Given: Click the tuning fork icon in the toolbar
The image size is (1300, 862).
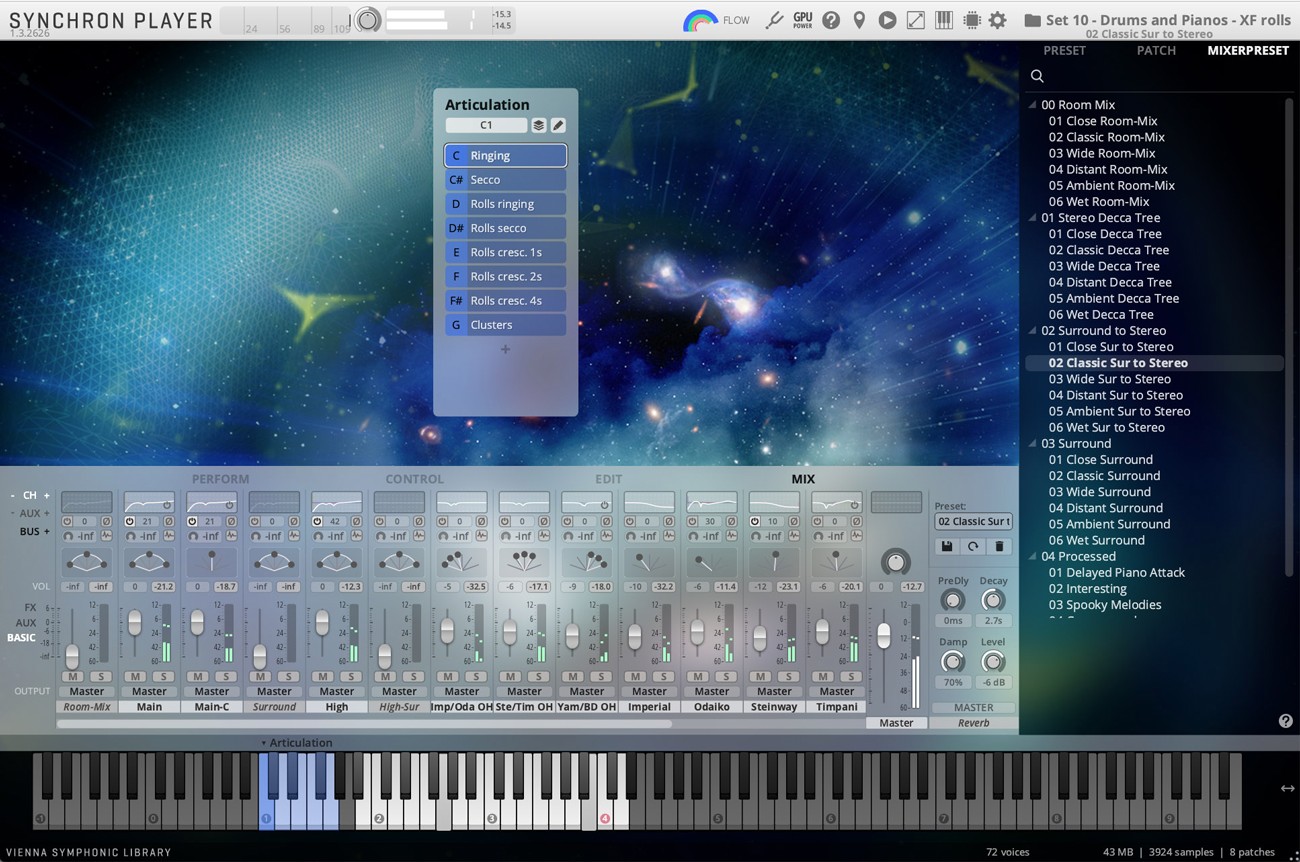Looking at the screenshot, I should tap(776, 19).
